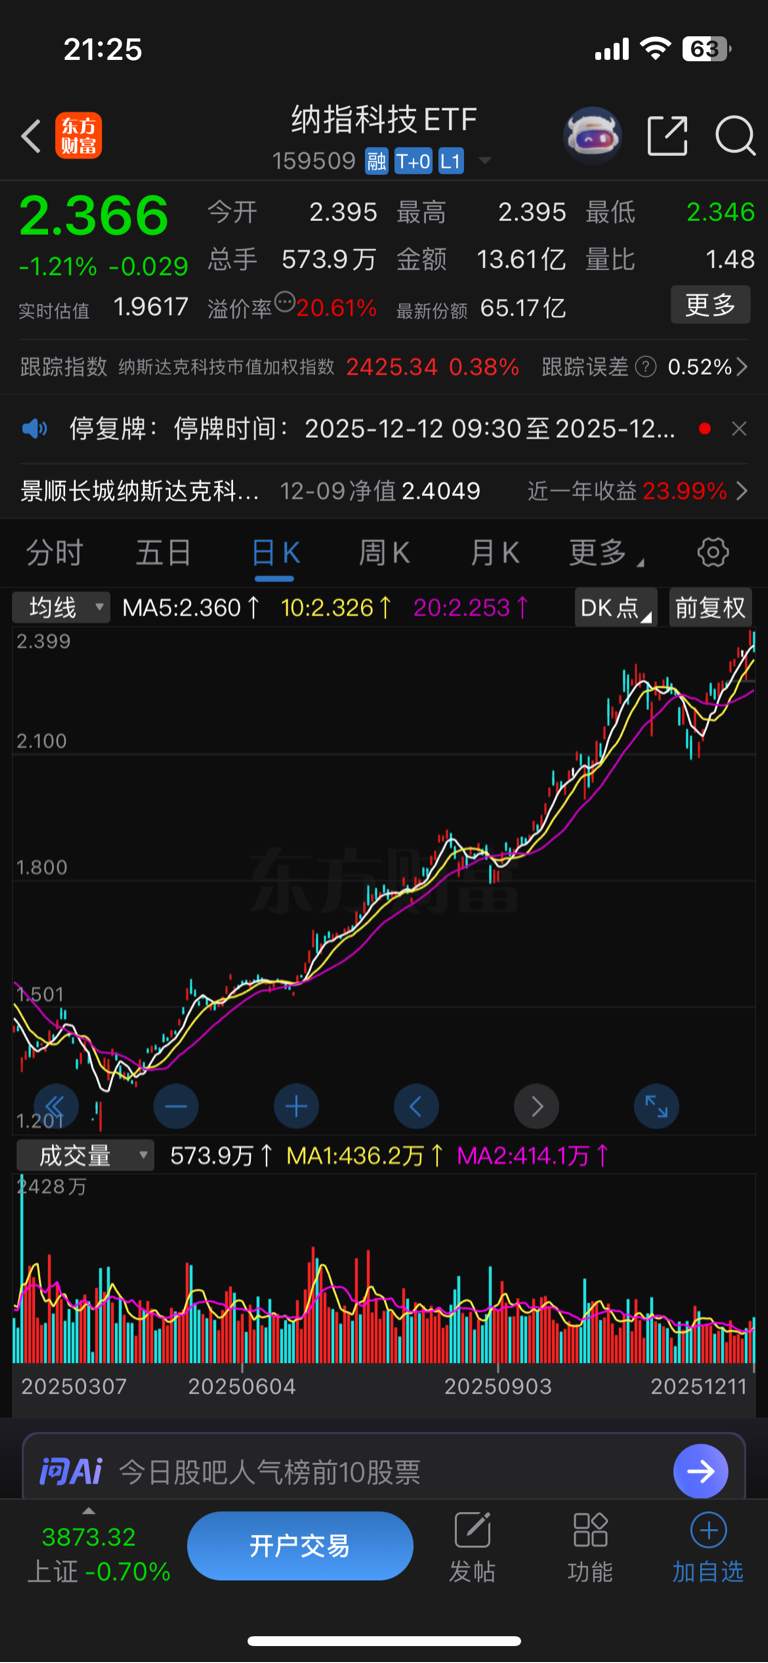The height and width of the screenshot is (1663, 768).
Task: Tap the 溢价率 value 20.61%
Action: click(x=336, y=308)
